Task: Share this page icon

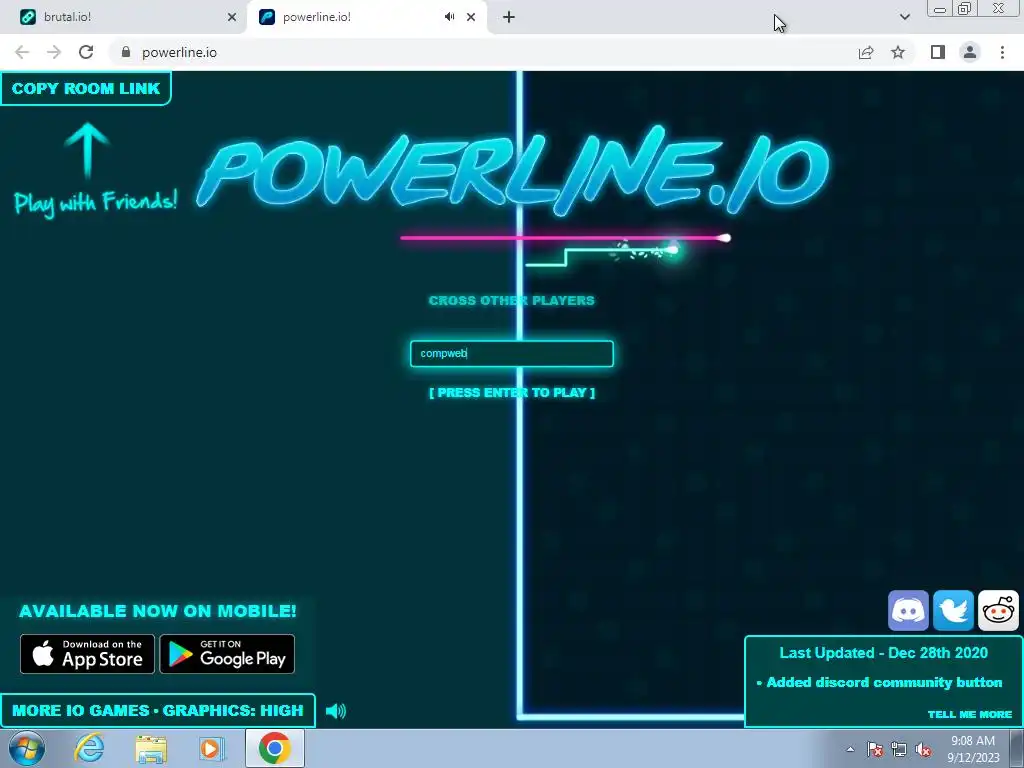Action: click(866, 52)
